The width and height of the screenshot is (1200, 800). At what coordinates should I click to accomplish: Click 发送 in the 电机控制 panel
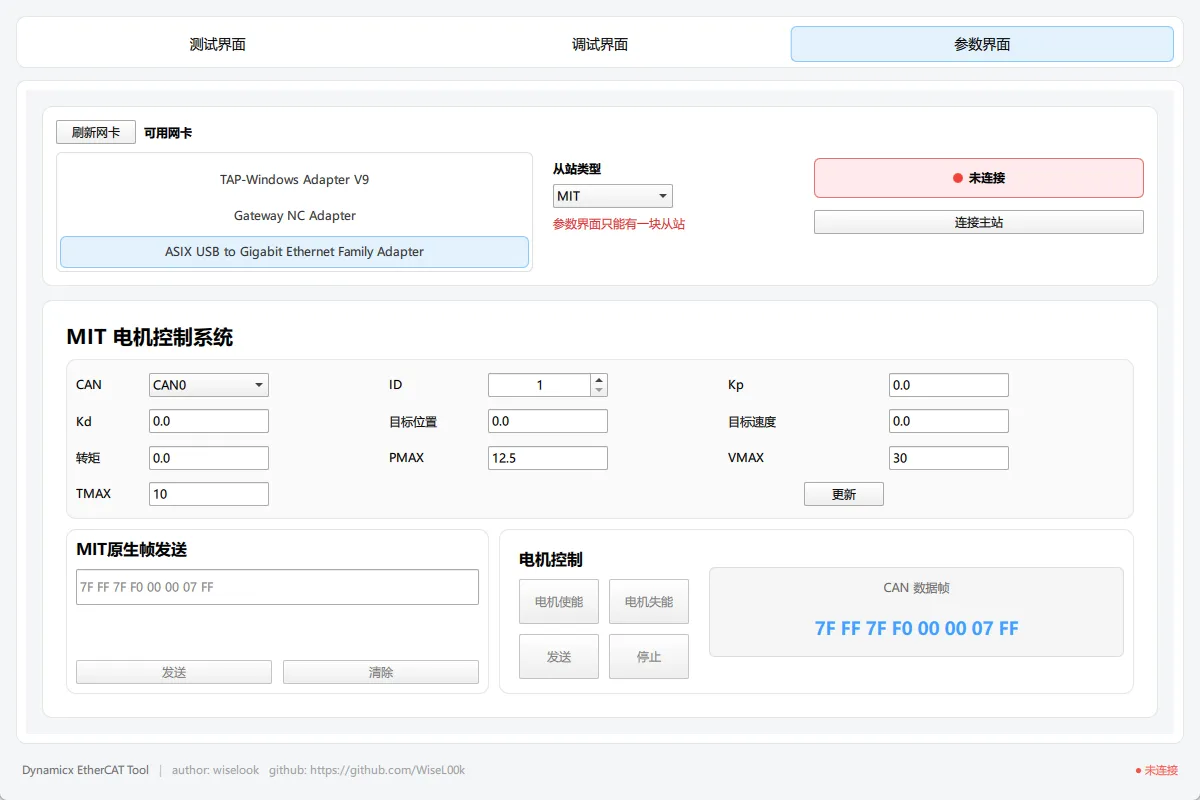pyautogui.click(x=559, y=657)
